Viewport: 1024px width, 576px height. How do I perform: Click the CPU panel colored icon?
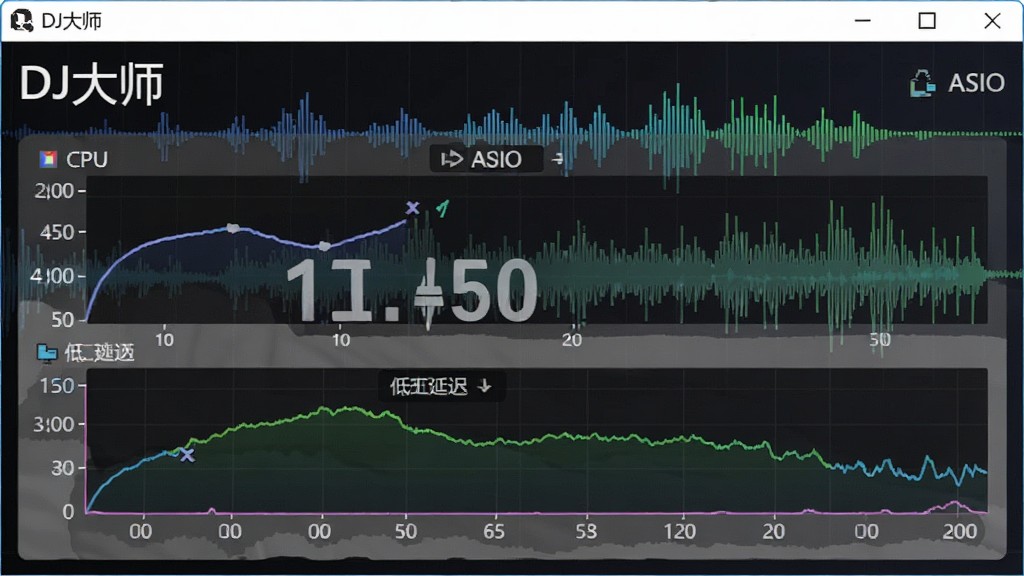pos(48,159)
